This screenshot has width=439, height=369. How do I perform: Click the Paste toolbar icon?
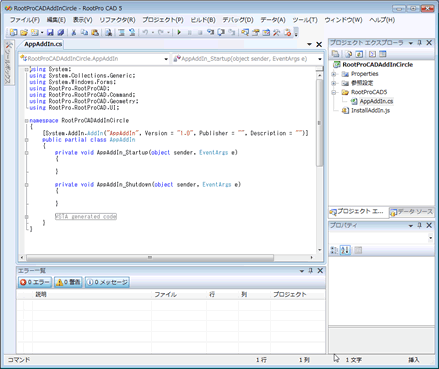(x=95, y=32)
